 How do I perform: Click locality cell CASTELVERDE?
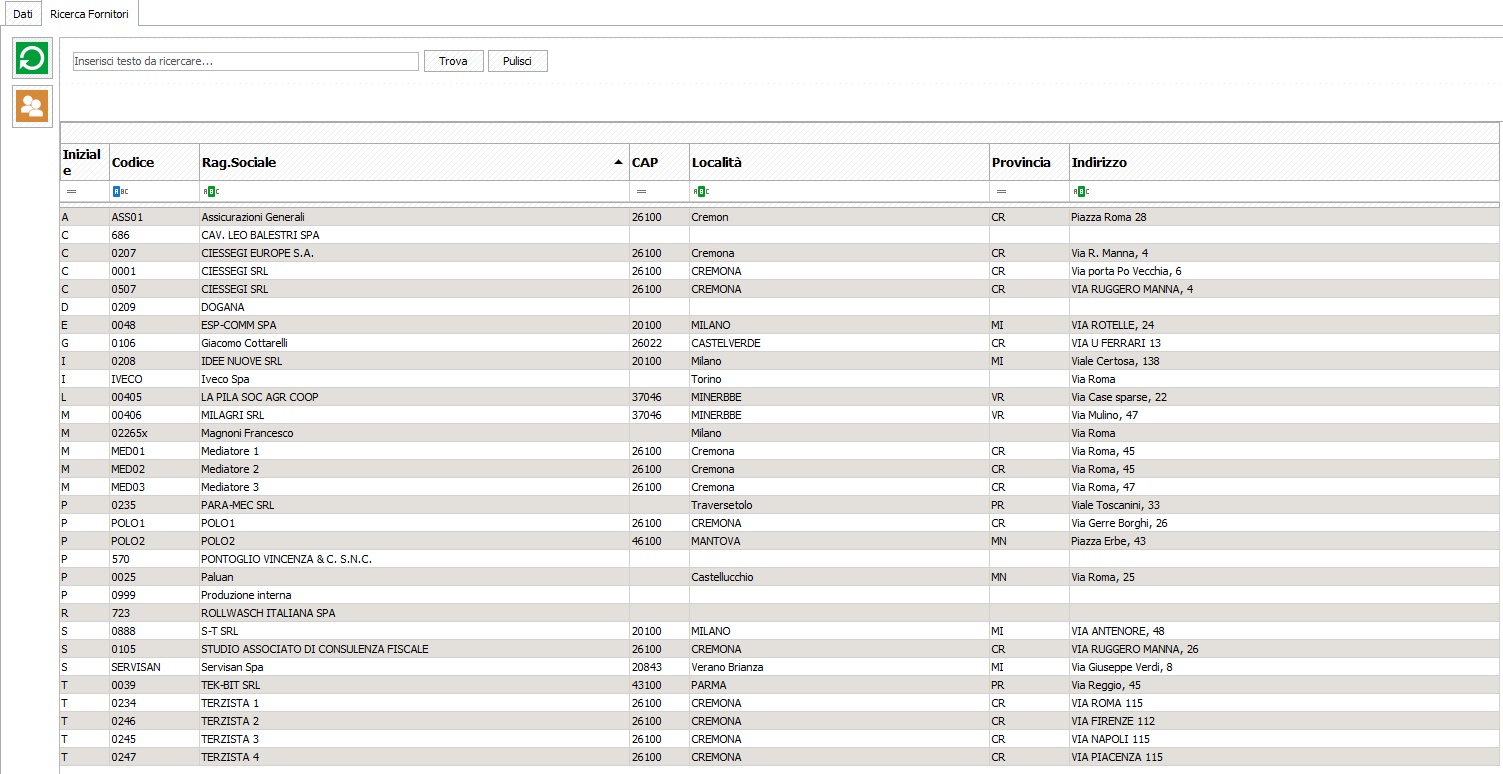coord(839,343)
